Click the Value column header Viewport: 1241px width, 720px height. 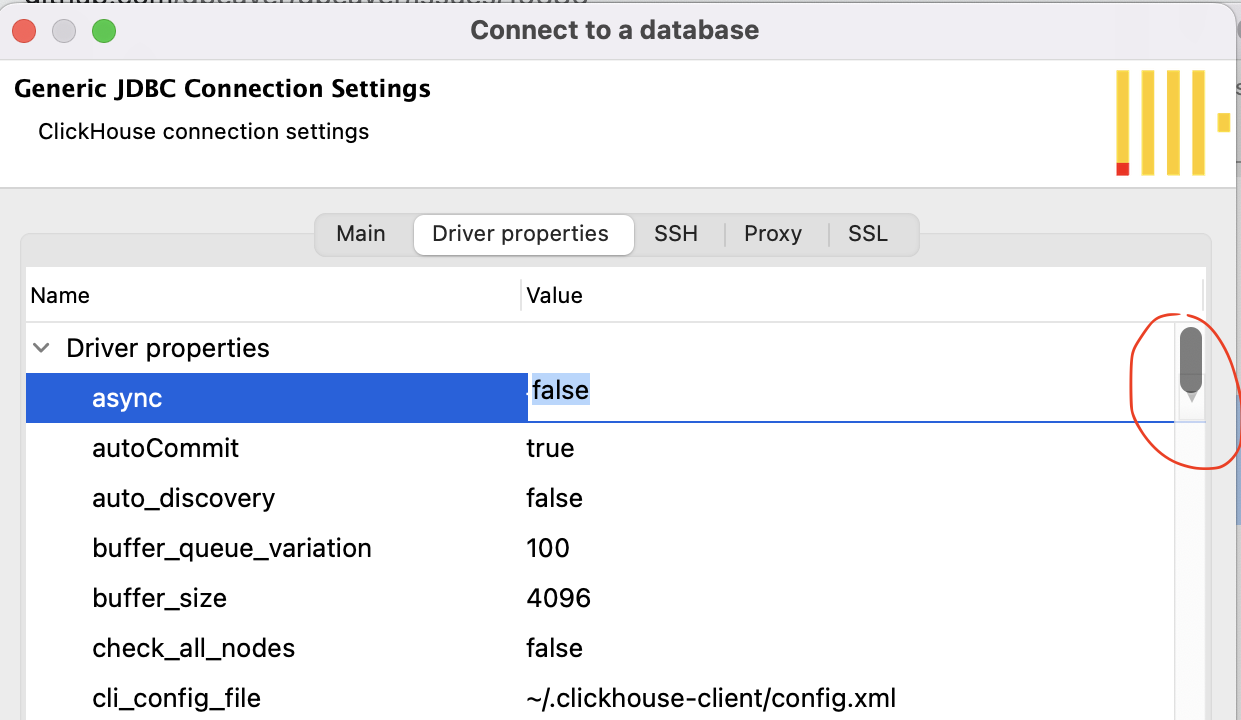point(554,295)
